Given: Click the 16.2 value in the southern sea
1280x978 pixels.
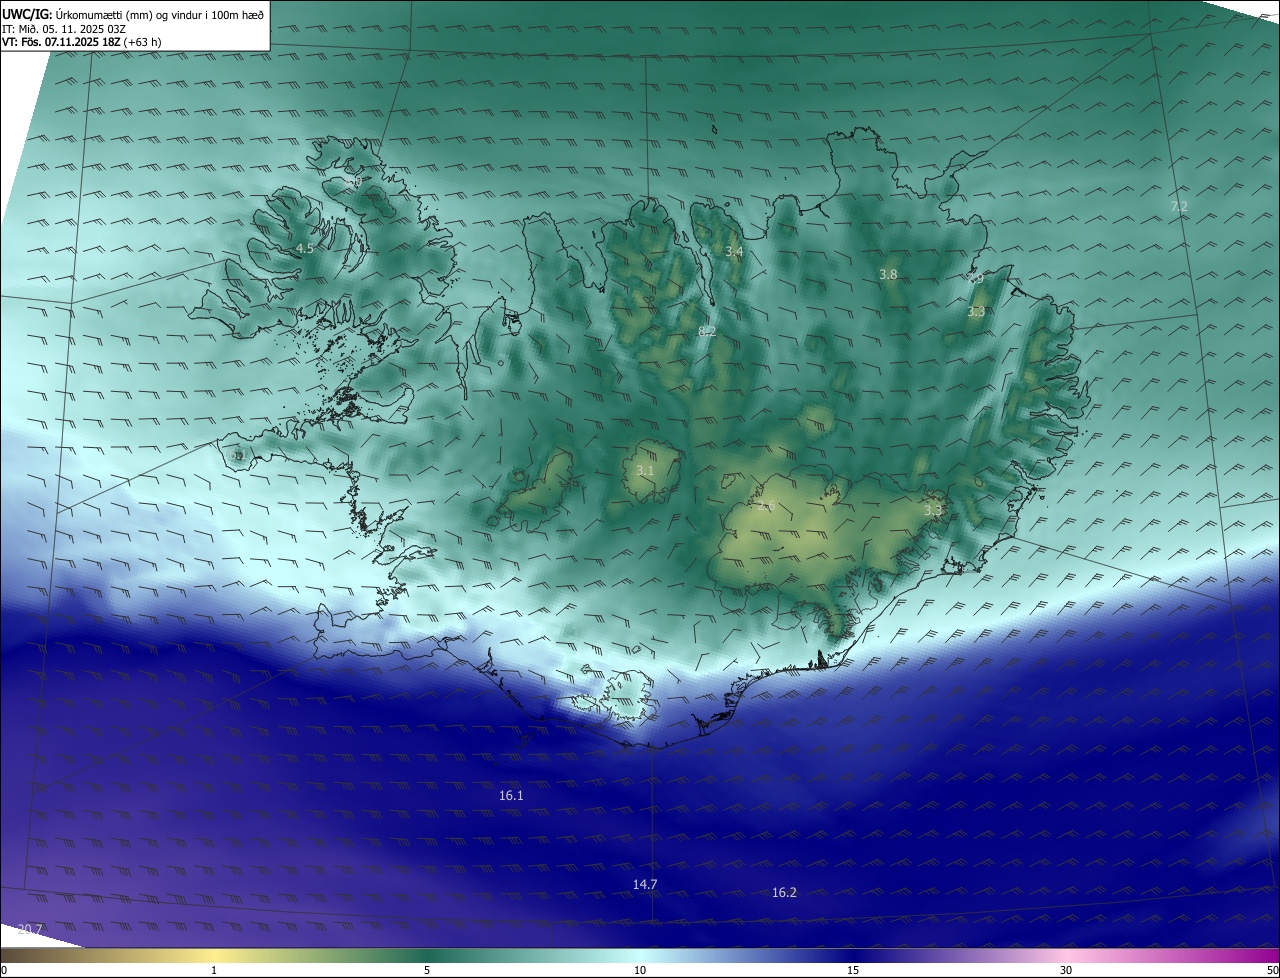Looking at the screenshot, I should coord(784,892).
